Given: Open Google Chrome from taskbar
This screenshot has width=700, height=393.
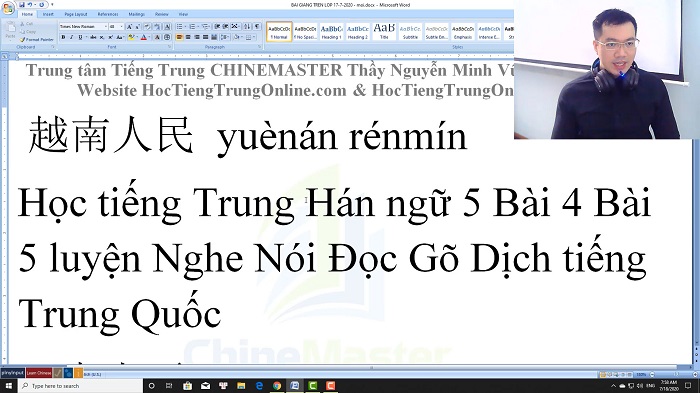Looking at the screenshot, I should point(277,386).
